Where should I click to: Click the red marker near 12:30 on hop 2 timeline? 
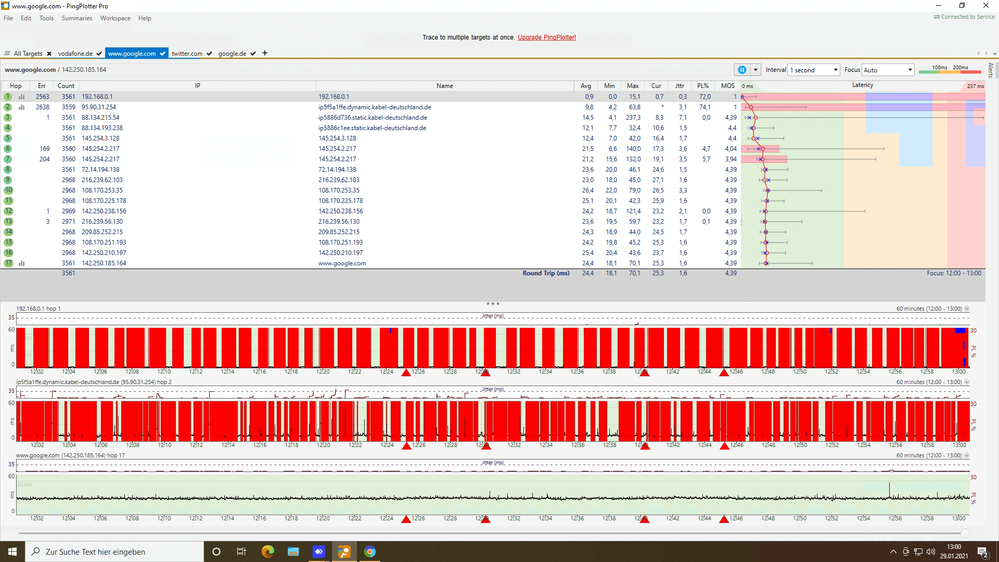coord(485,446)
